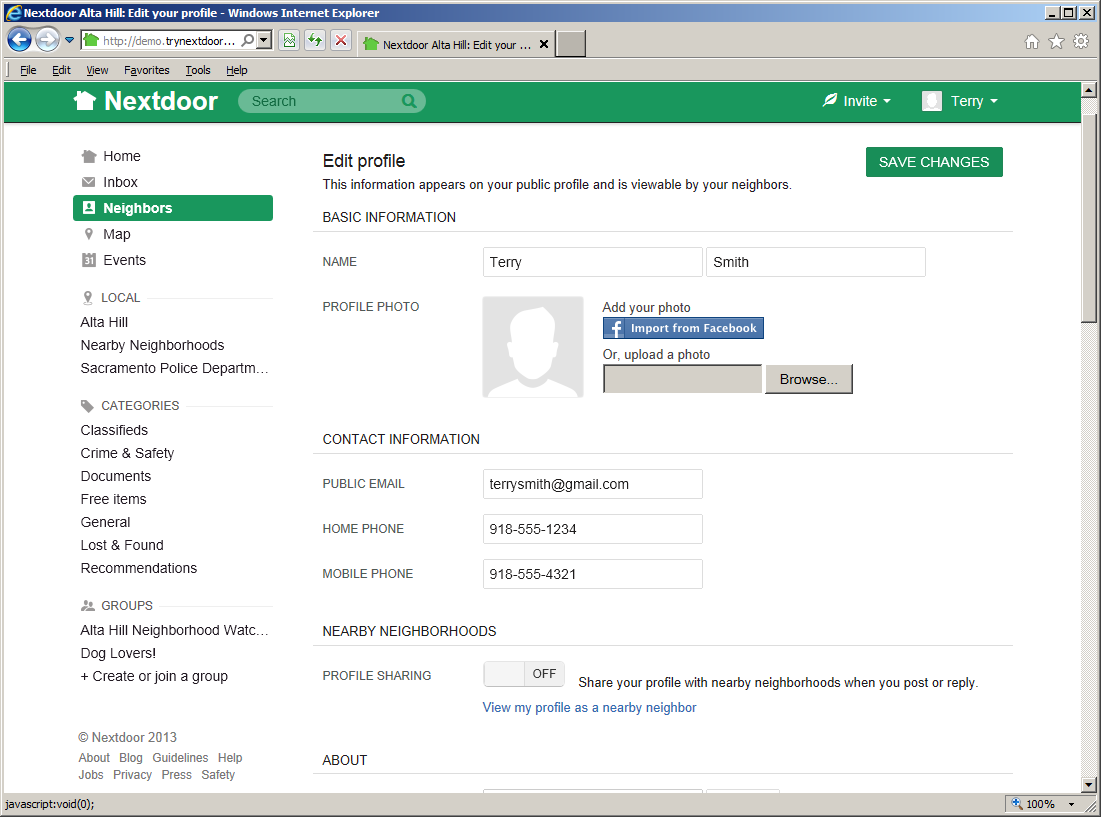The image size is (1101, 817).
Task: Click the Map pin icon
Action: 90,234
